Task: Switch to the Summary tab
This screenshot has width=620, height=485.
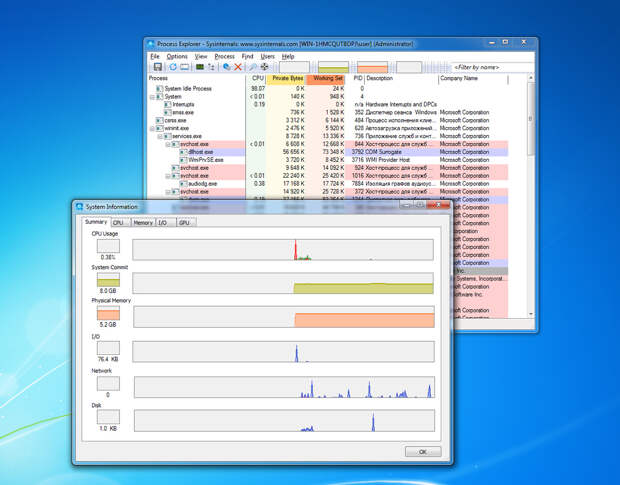Action: [x=96, y=222]
